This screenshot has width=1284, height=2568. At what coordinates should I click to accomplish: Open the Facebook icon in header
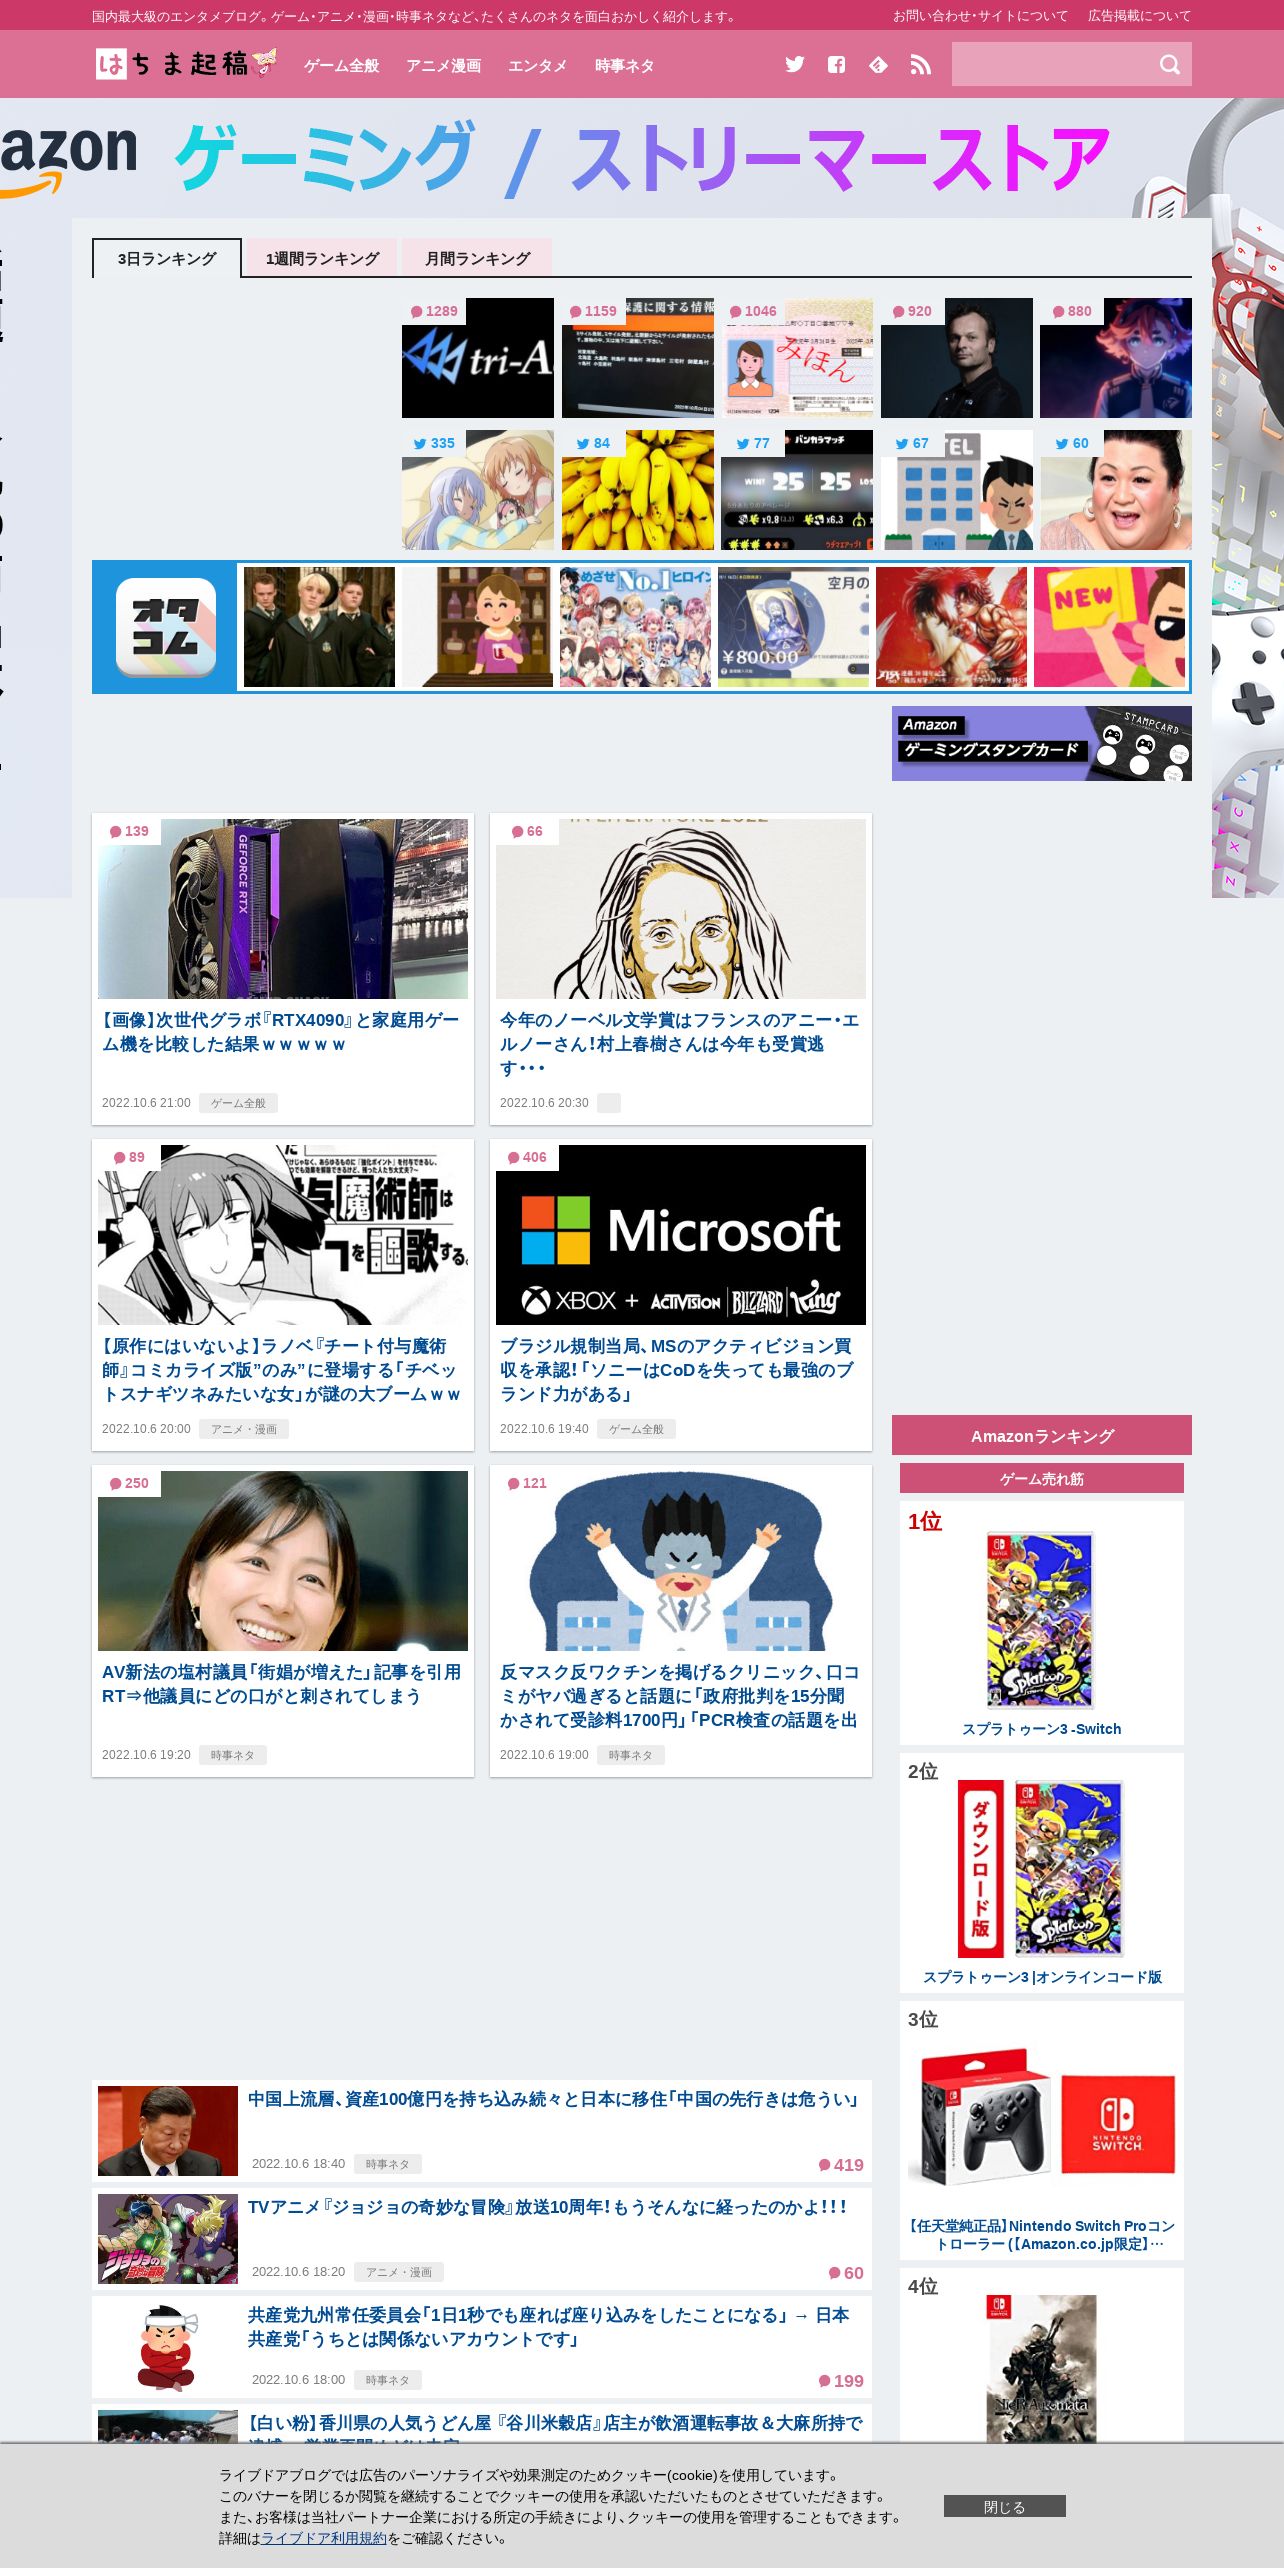pos(836,65)
